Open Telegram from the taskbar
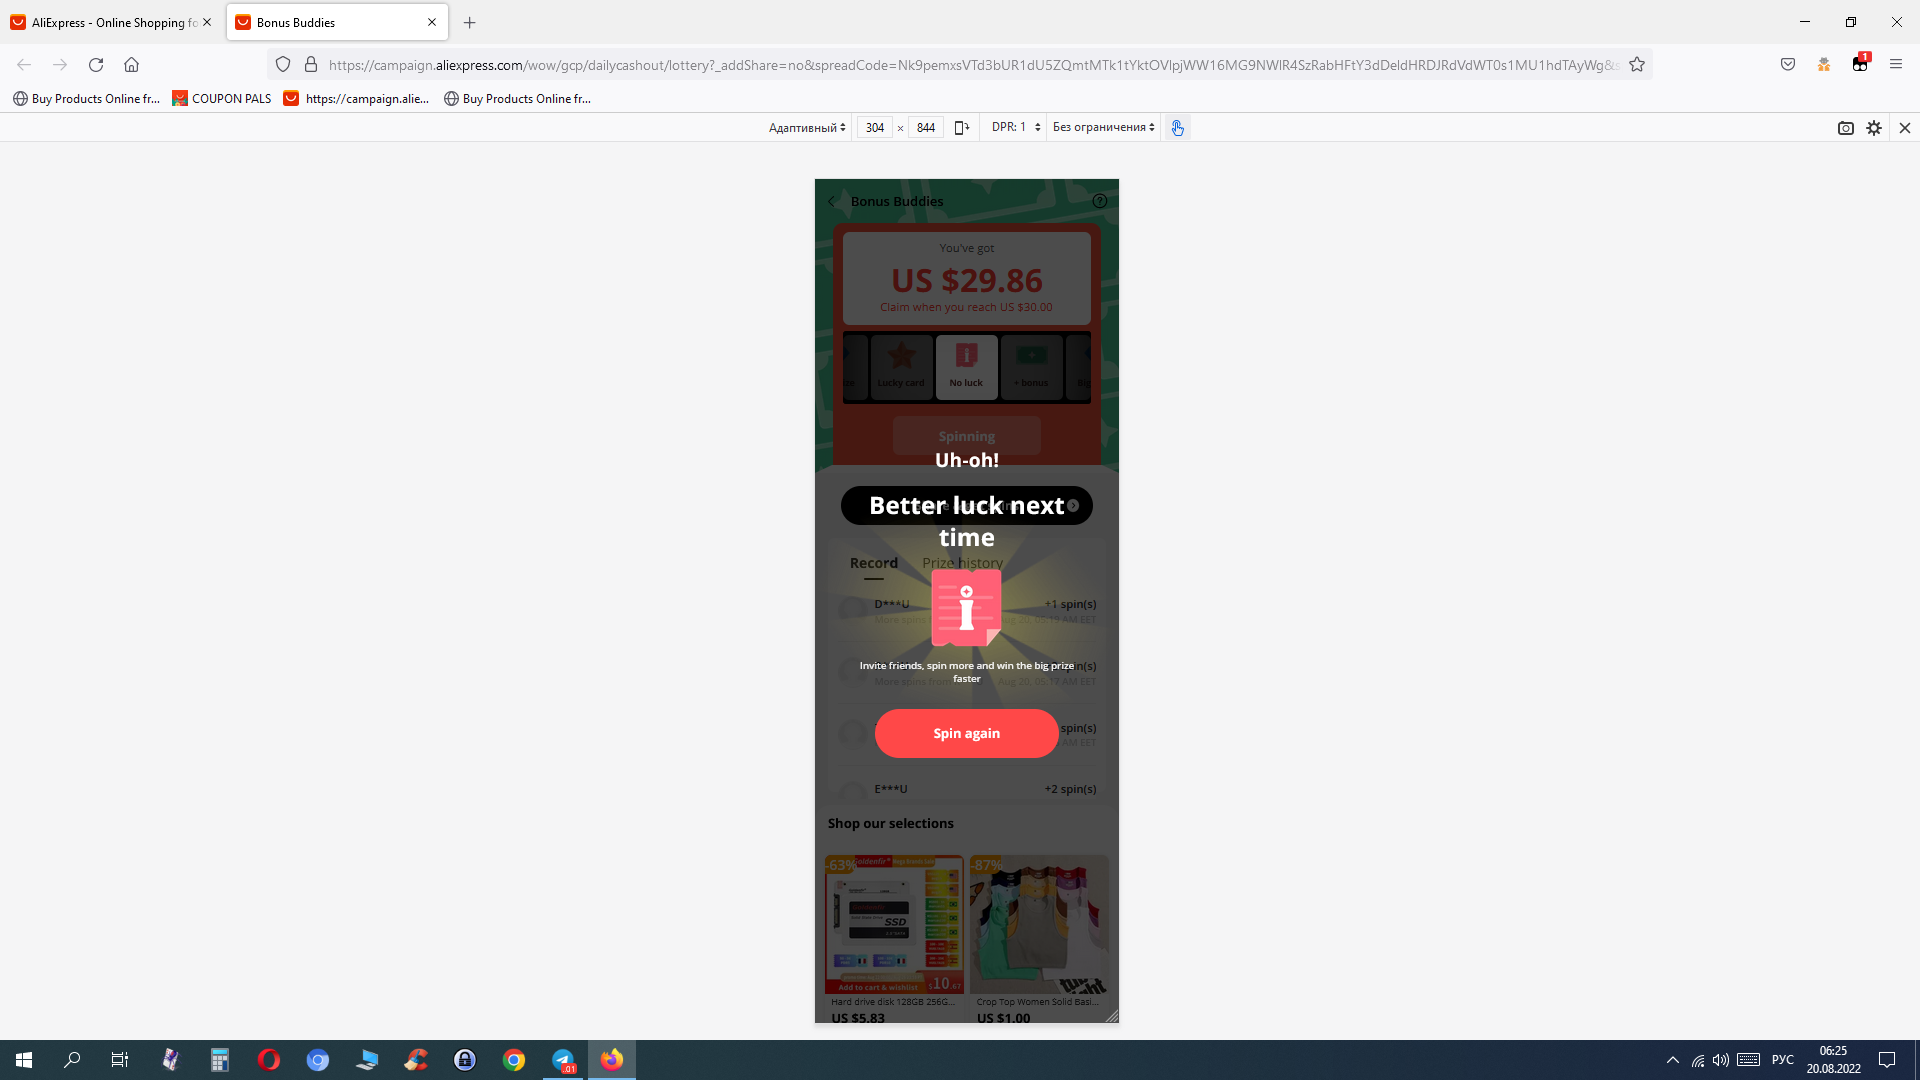 tap(563, 1060)
